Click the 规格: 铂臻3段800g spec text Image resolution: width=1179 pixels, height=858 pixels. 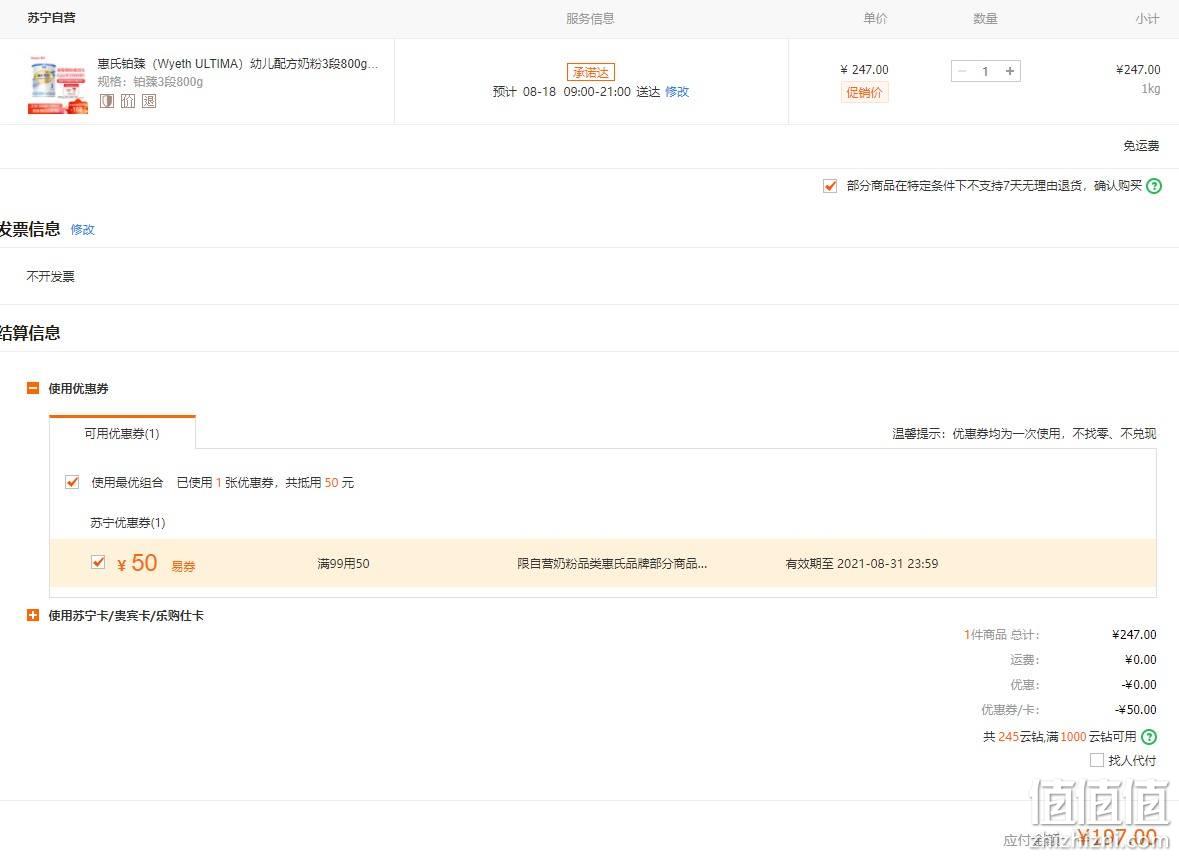(x=150, y=81)
